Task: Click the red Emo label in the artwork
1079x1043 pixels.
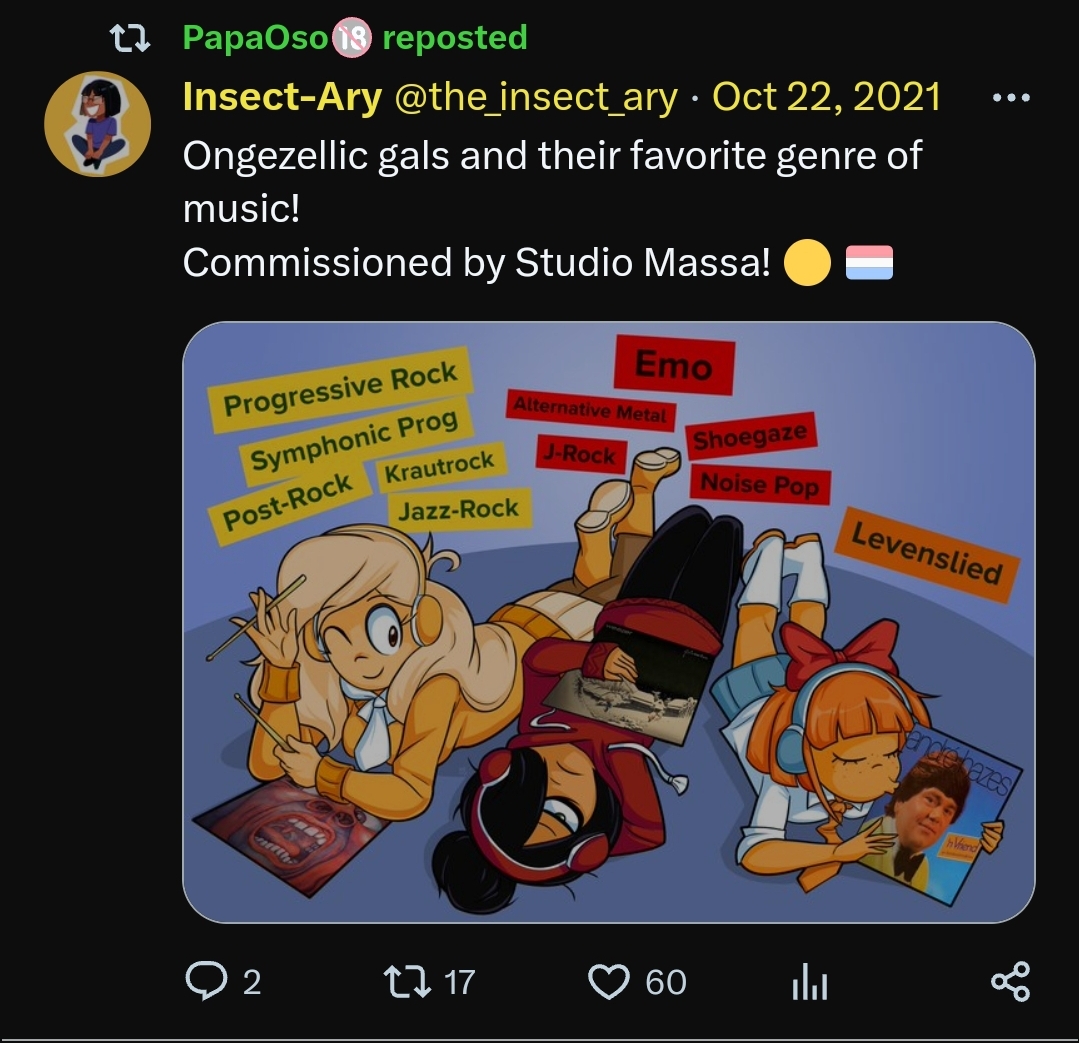Action: click(673, 366)
